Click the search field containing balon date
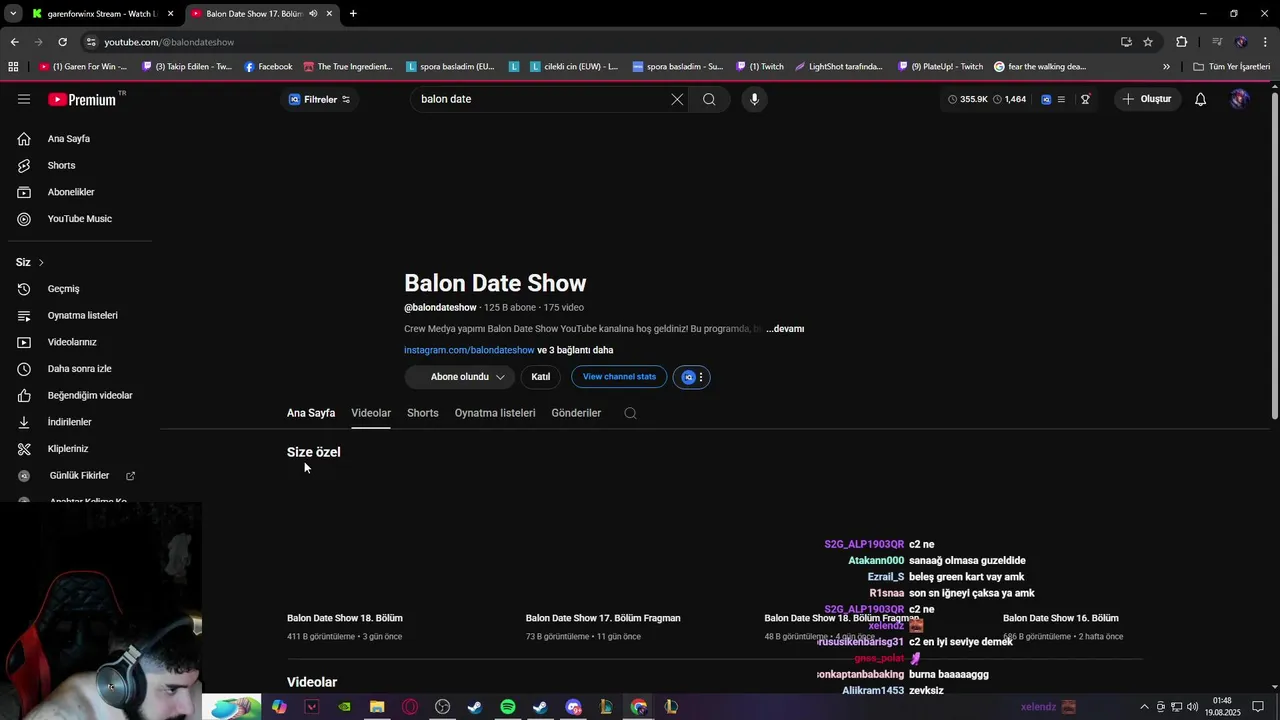1280x720 pixels. [x=540, y=99]
